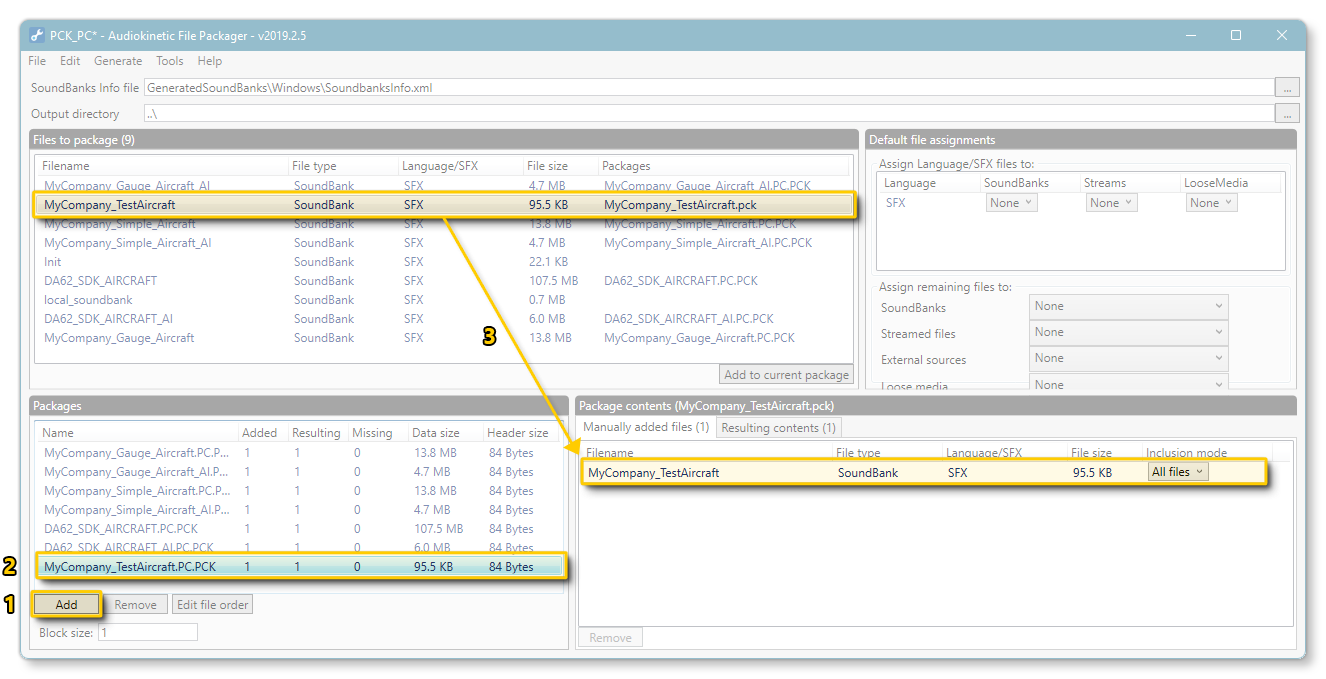Click Add to current package button

pyautogui.click(x=786, y=375)
